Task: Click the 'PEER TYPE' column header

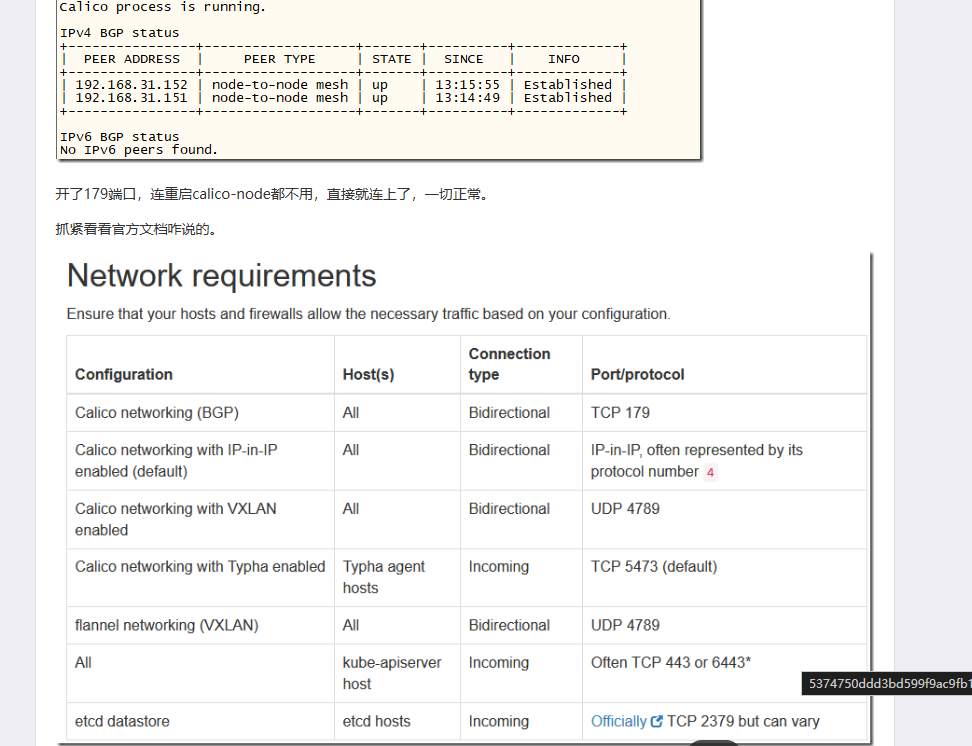Action: pyautogui.click(x=280, y=59)
